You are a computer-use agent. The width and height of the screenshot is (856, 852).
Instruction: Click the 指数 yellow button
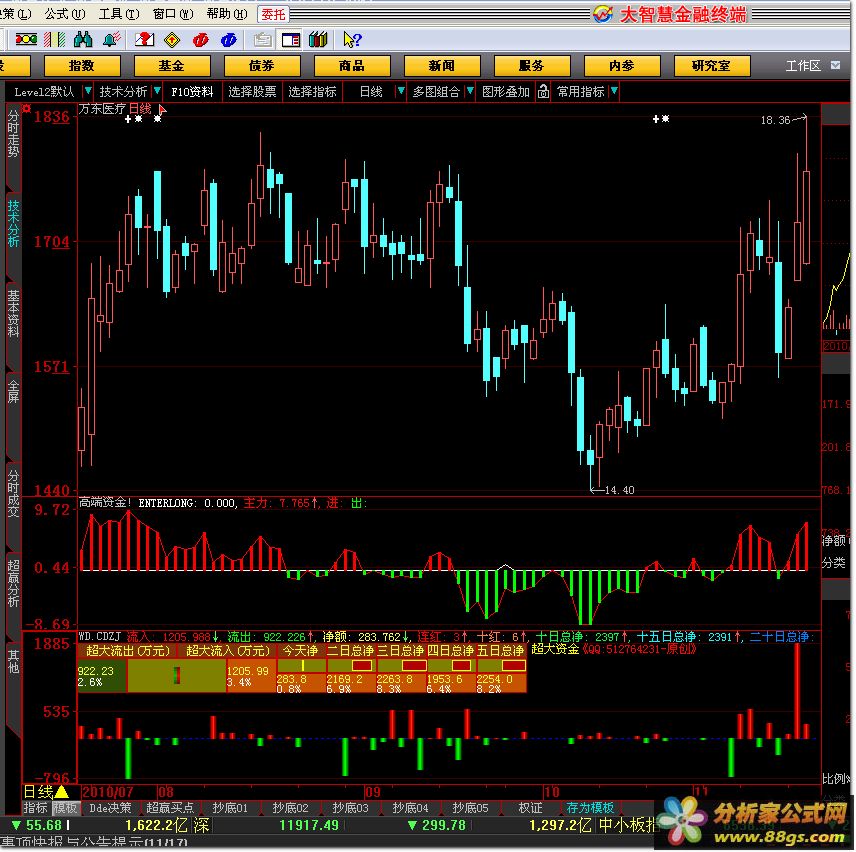pyautogui.click(x=82, y=65)
